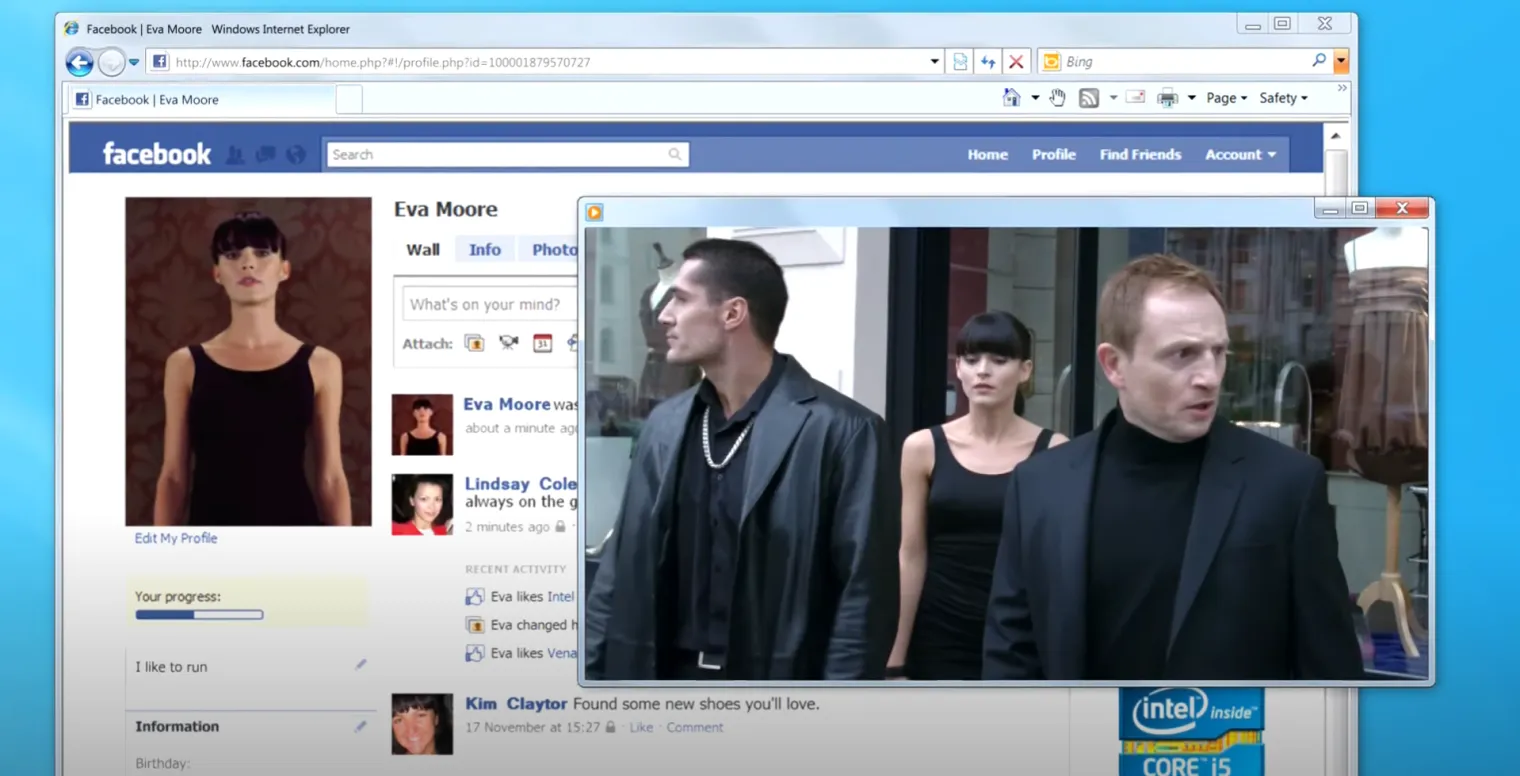Image resolution: width=1520 pixels, height=776 pixels.
Task: Click the notifications globe icon
Action: click(x=295, y=154)
